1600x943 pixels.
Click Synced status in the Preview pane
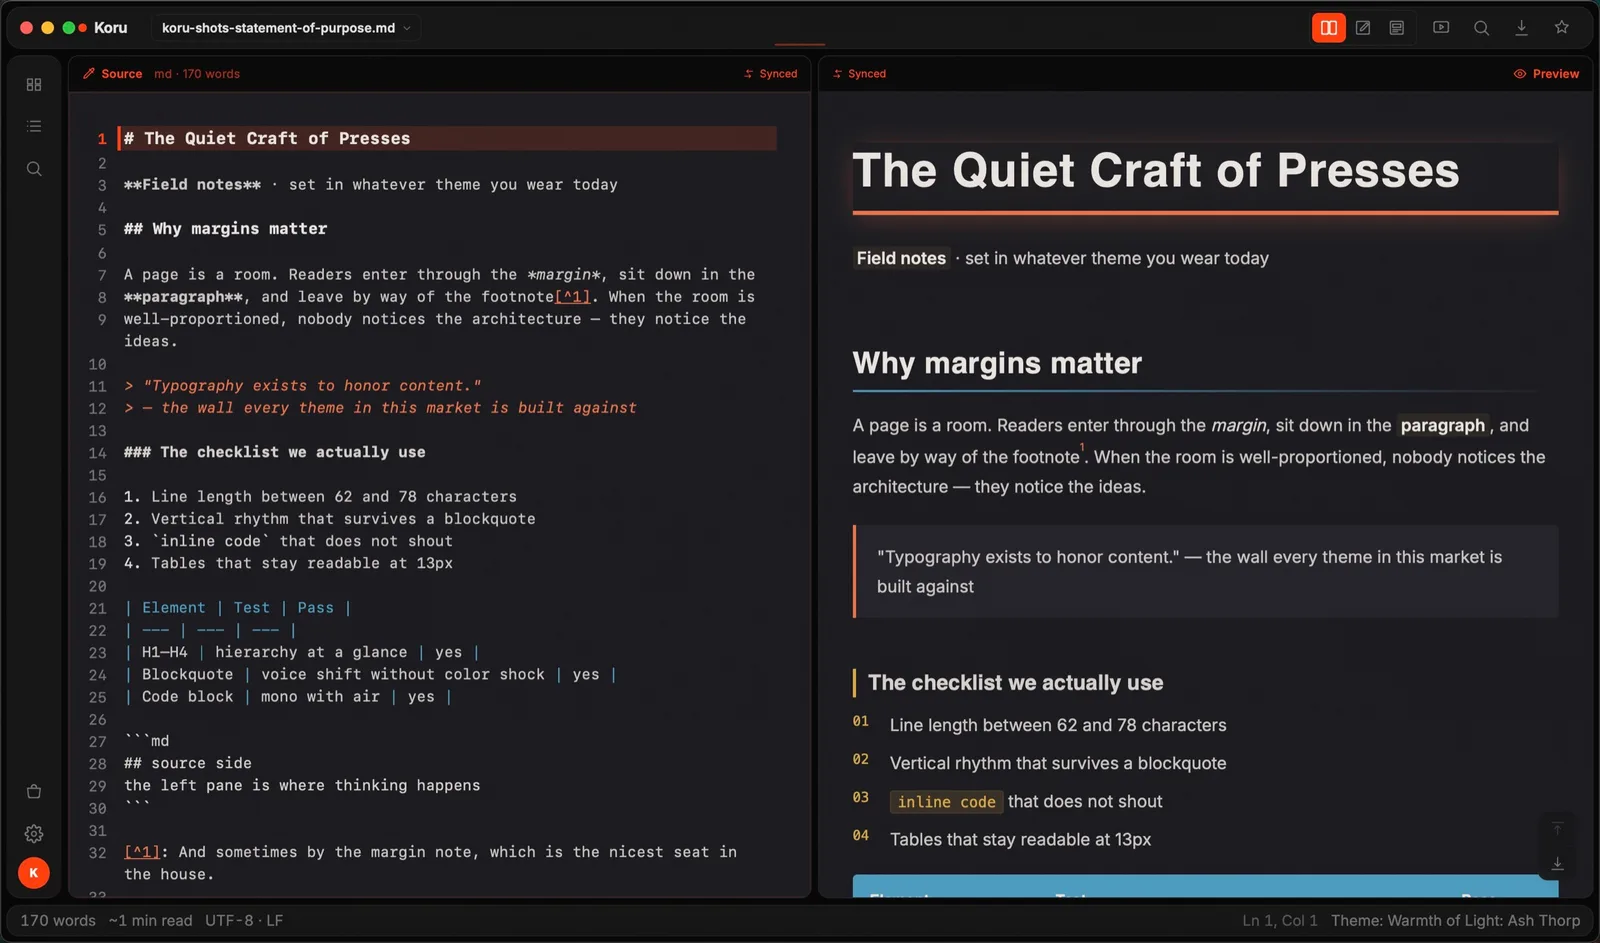(859, 74)
